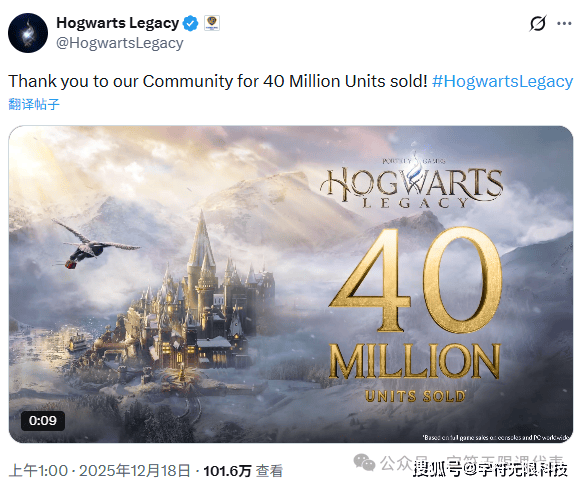
Task: Click the WeChat logo watermark icon
Action: [364, 462]
